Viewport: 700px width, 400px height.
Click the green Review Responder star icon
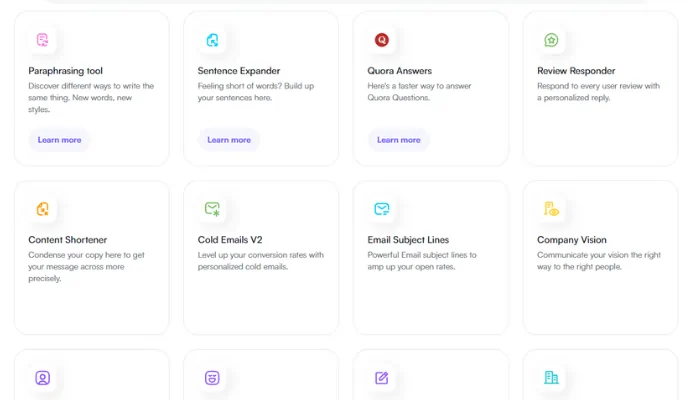coord(551,40)
